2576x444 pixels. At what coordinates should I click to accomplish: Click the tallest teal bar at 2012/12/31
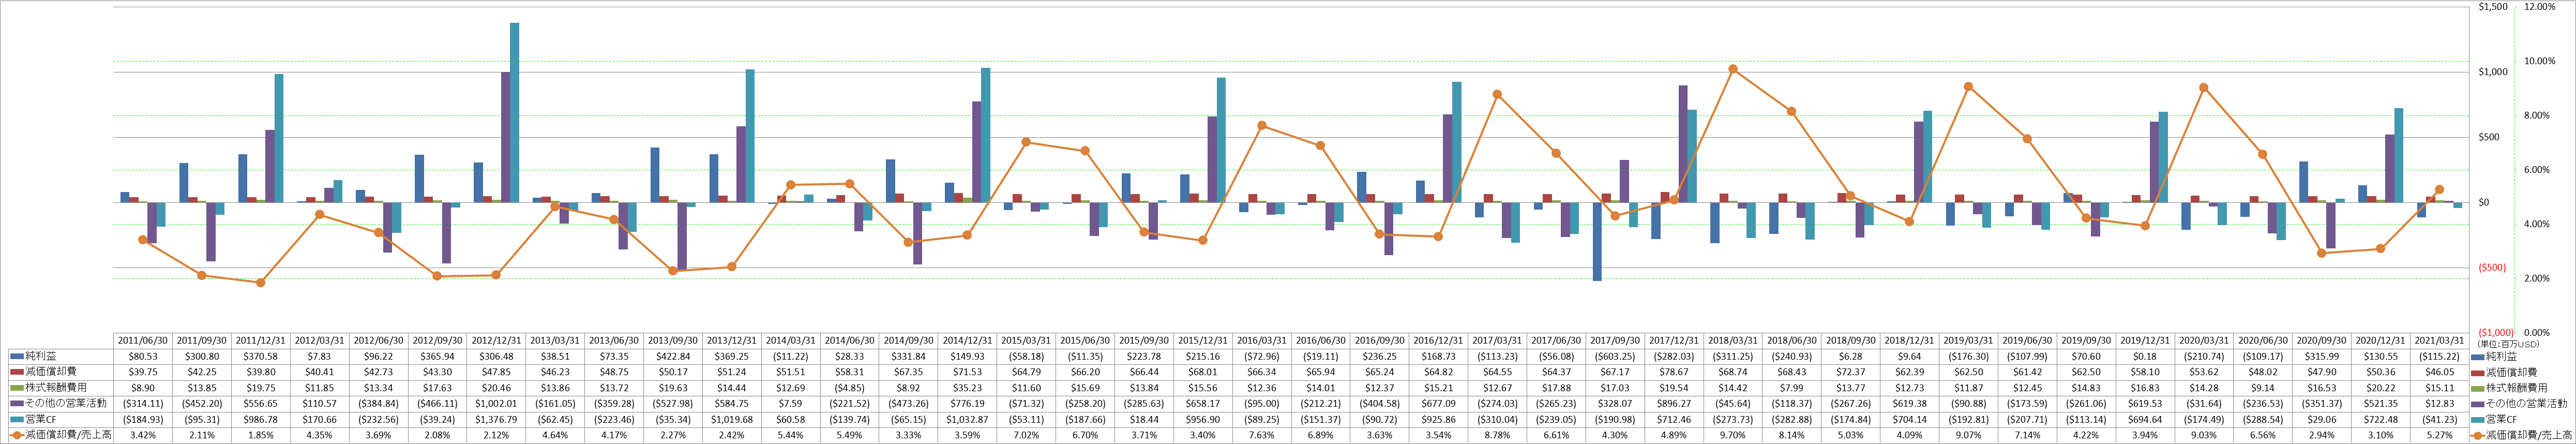(514, 113)
